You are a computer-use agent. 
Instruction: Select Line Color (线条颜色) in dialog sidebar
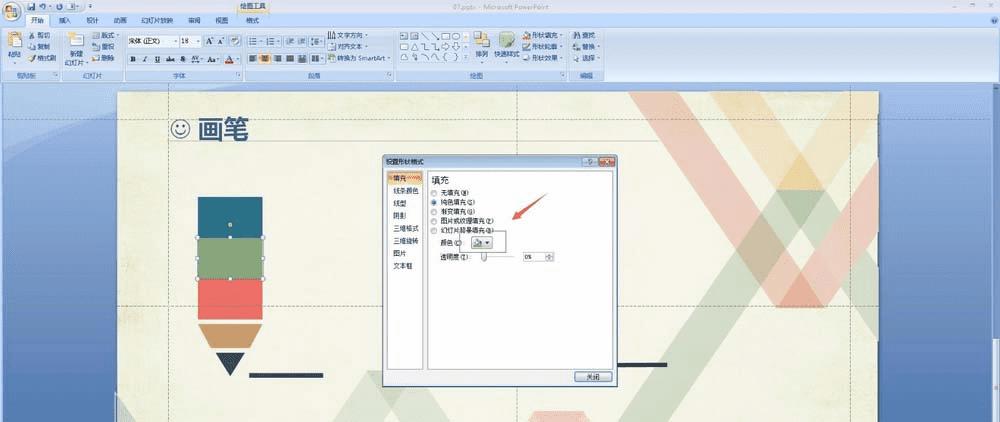point(406,191)
